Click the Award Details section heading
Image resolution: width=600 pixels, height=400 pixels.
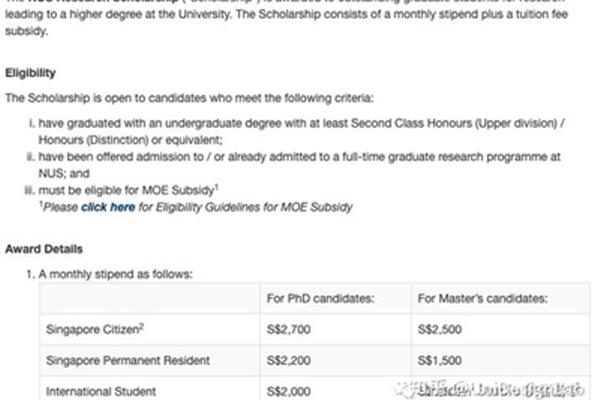tap(44, 249)
